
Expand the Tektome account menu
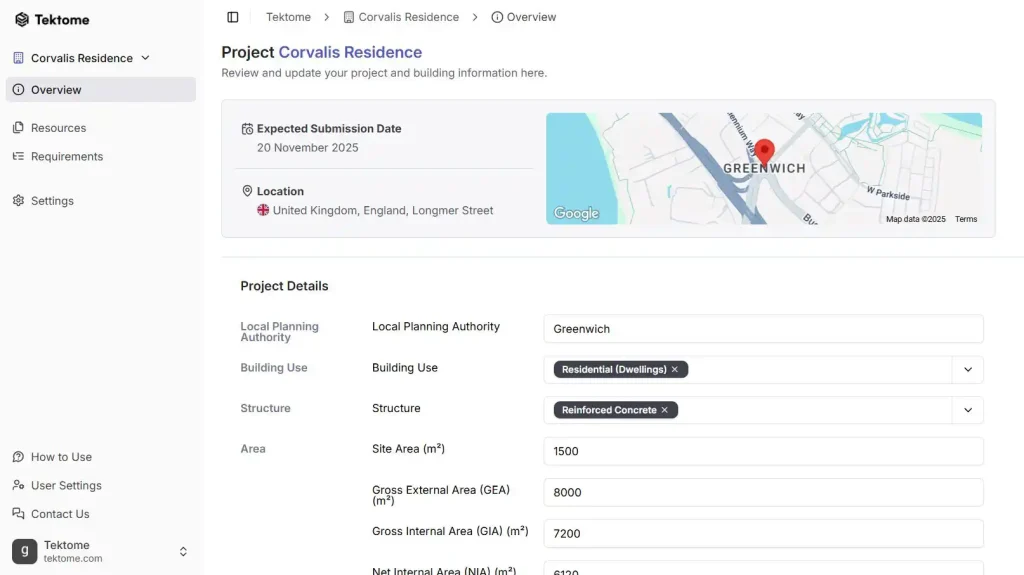click(183, 551)
